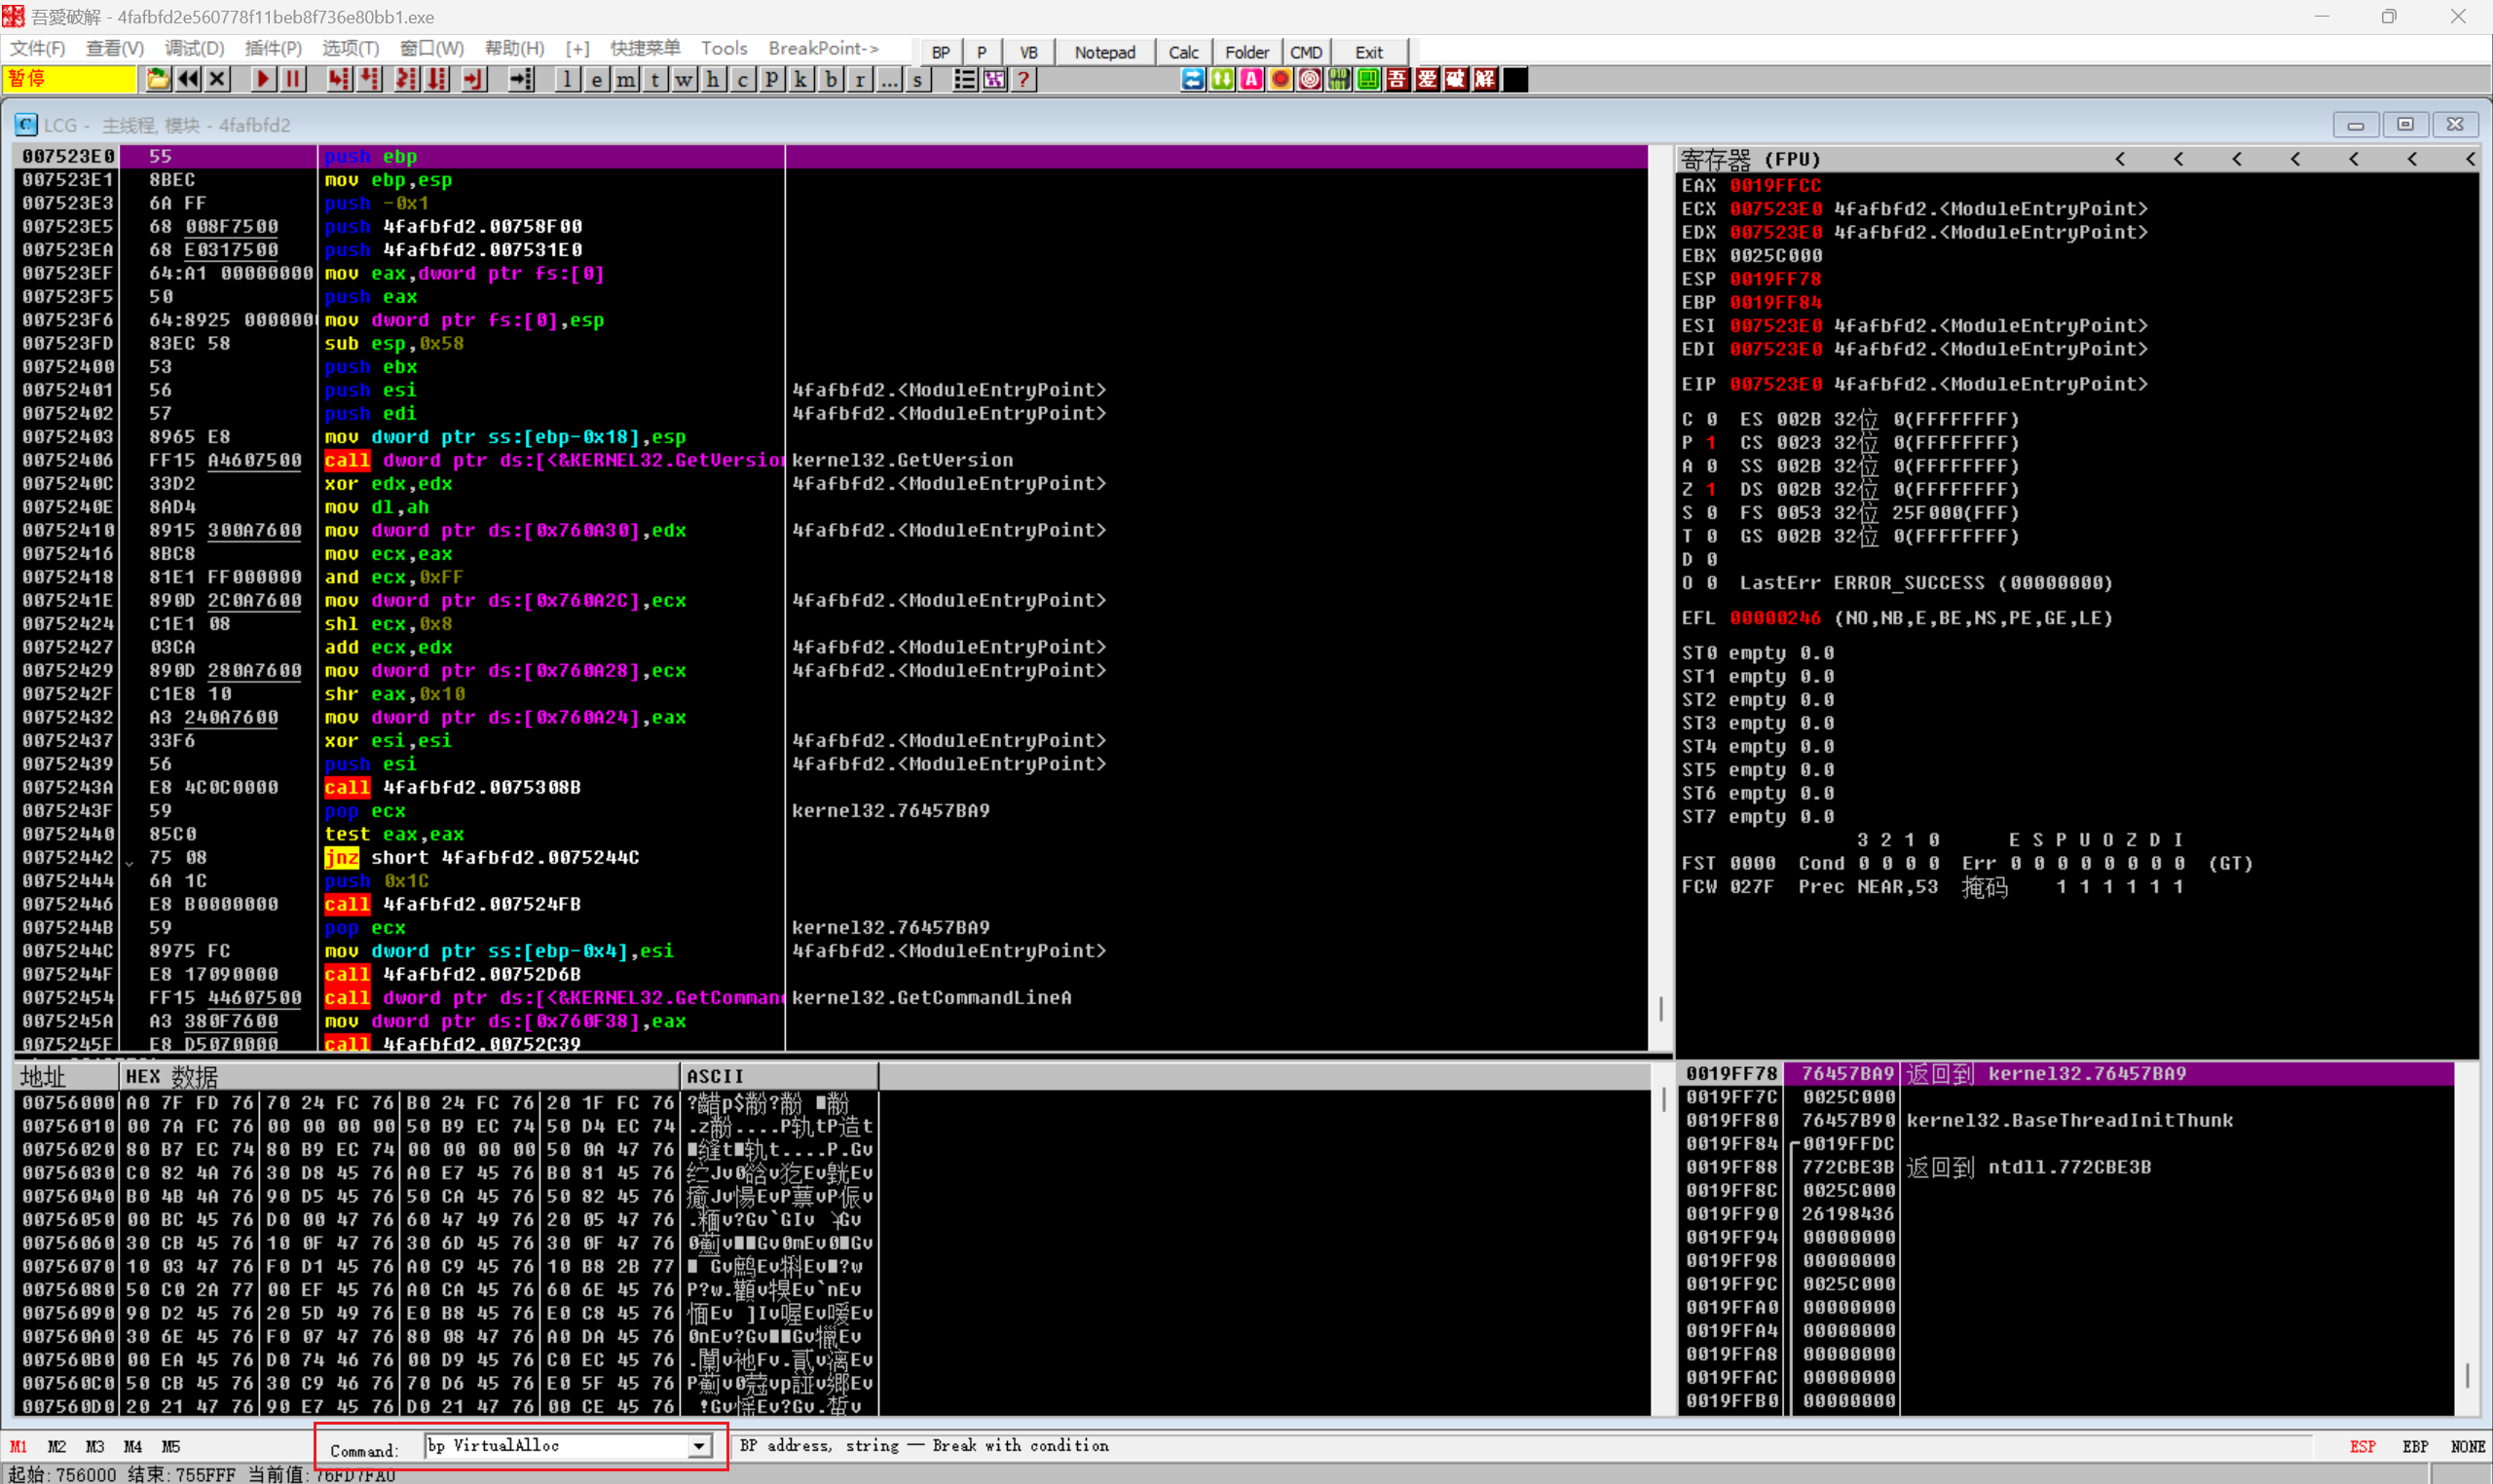Image resolution: width=2493 pixels, height=1484 pixels.
Task: Open the 调试(D) menu
Action: point(194,48)
